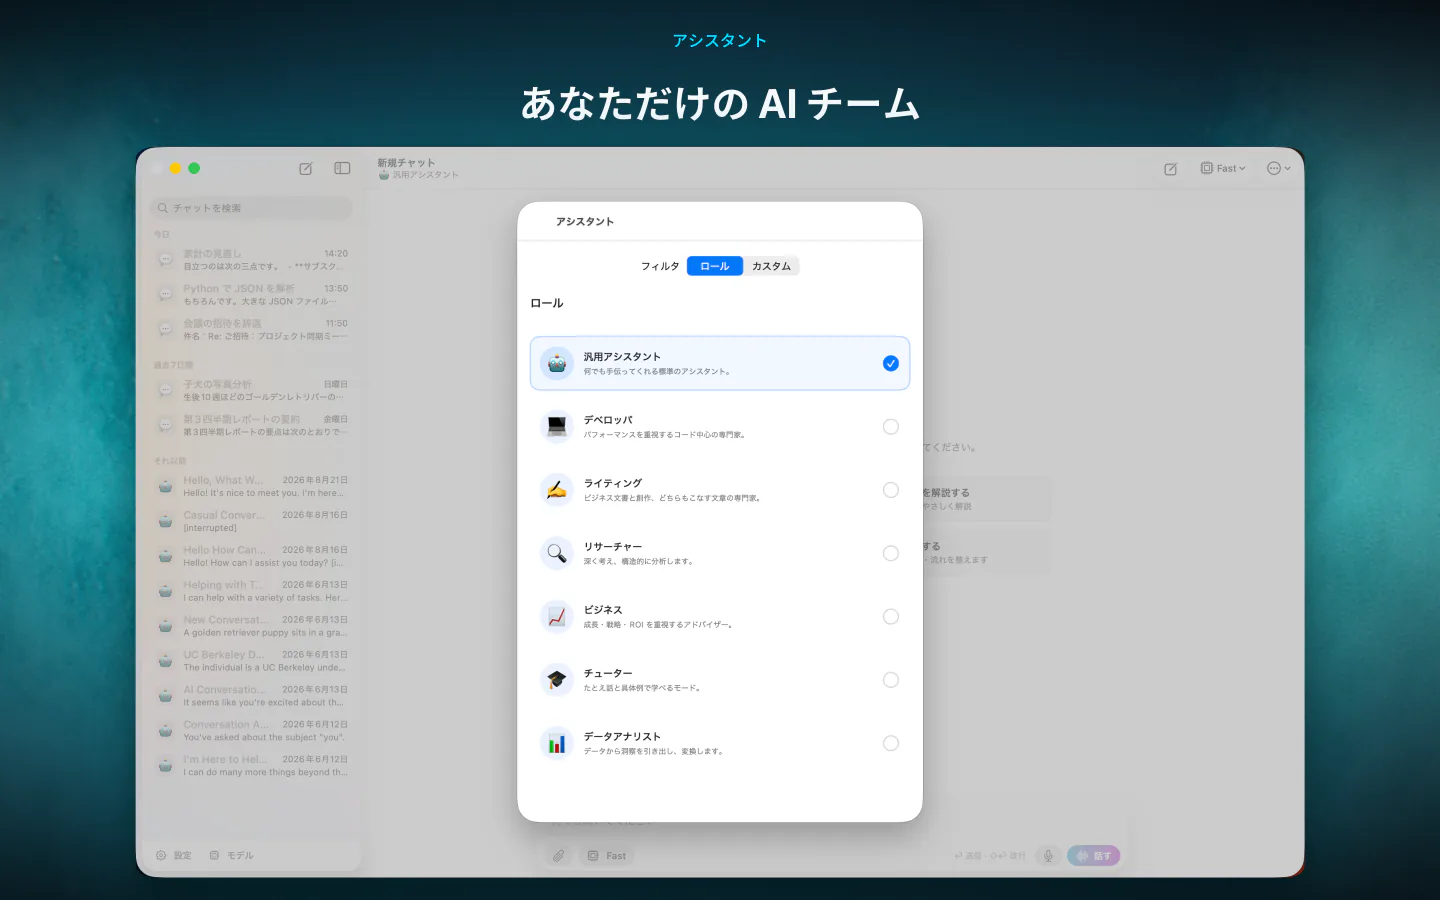The image size is (1440, 900).
Task: Click the 話す voice button
Action: coord(1094,856)
